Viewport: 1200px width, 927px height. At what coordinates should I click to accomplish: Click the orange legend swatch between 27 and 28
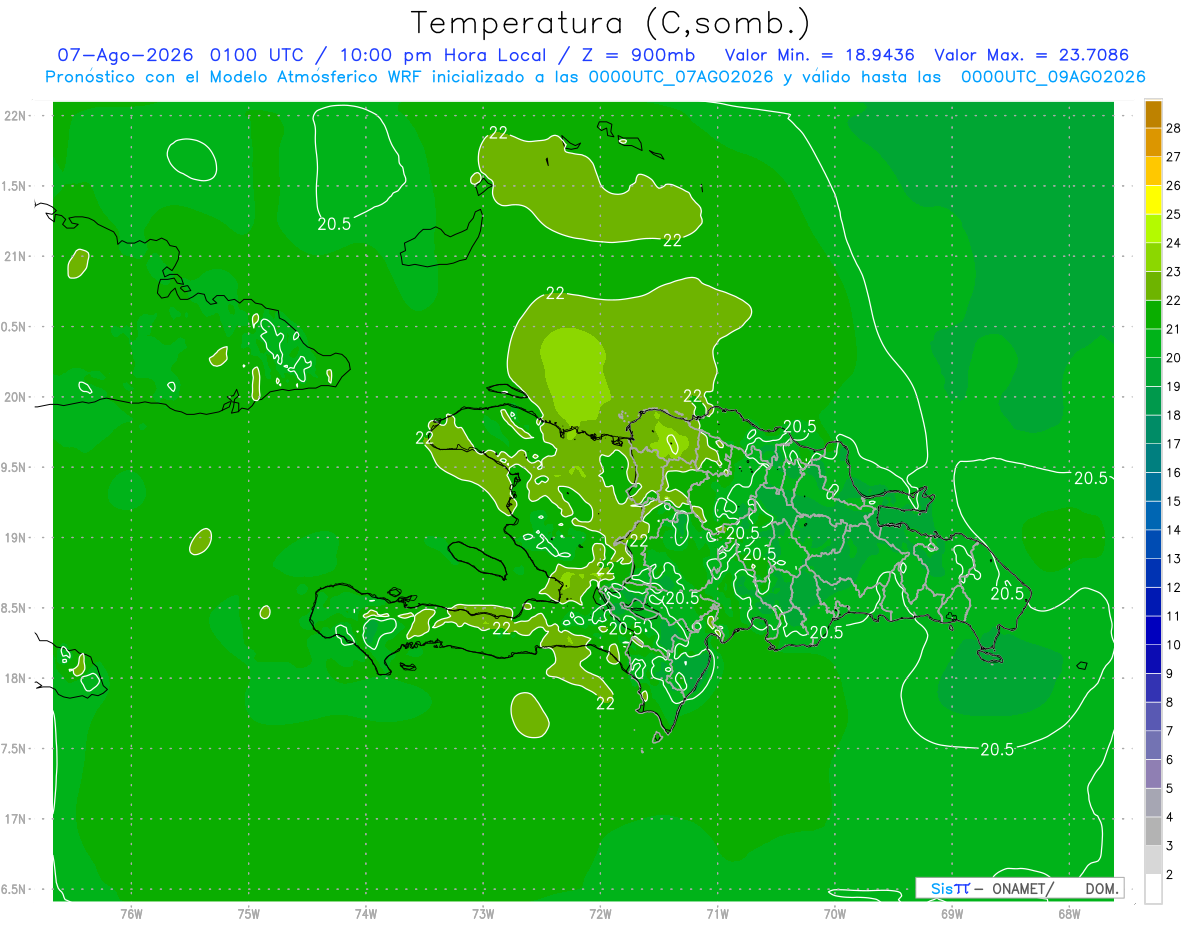pos(1153,142)
